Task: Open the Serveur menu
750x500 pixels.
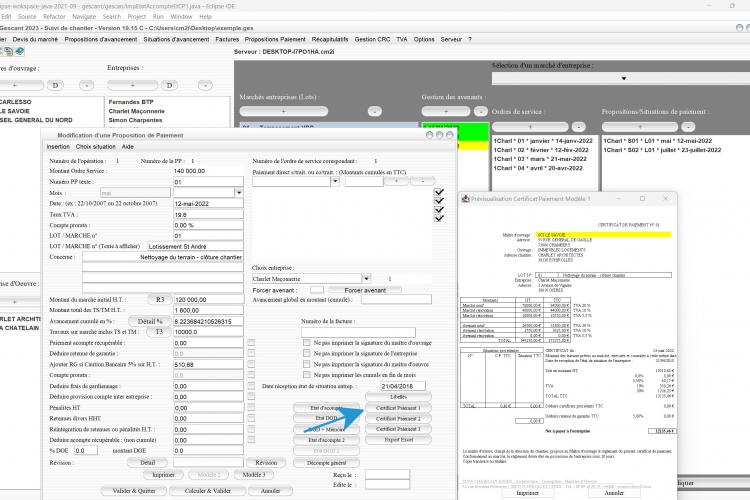Action: (x=451, y=39)
